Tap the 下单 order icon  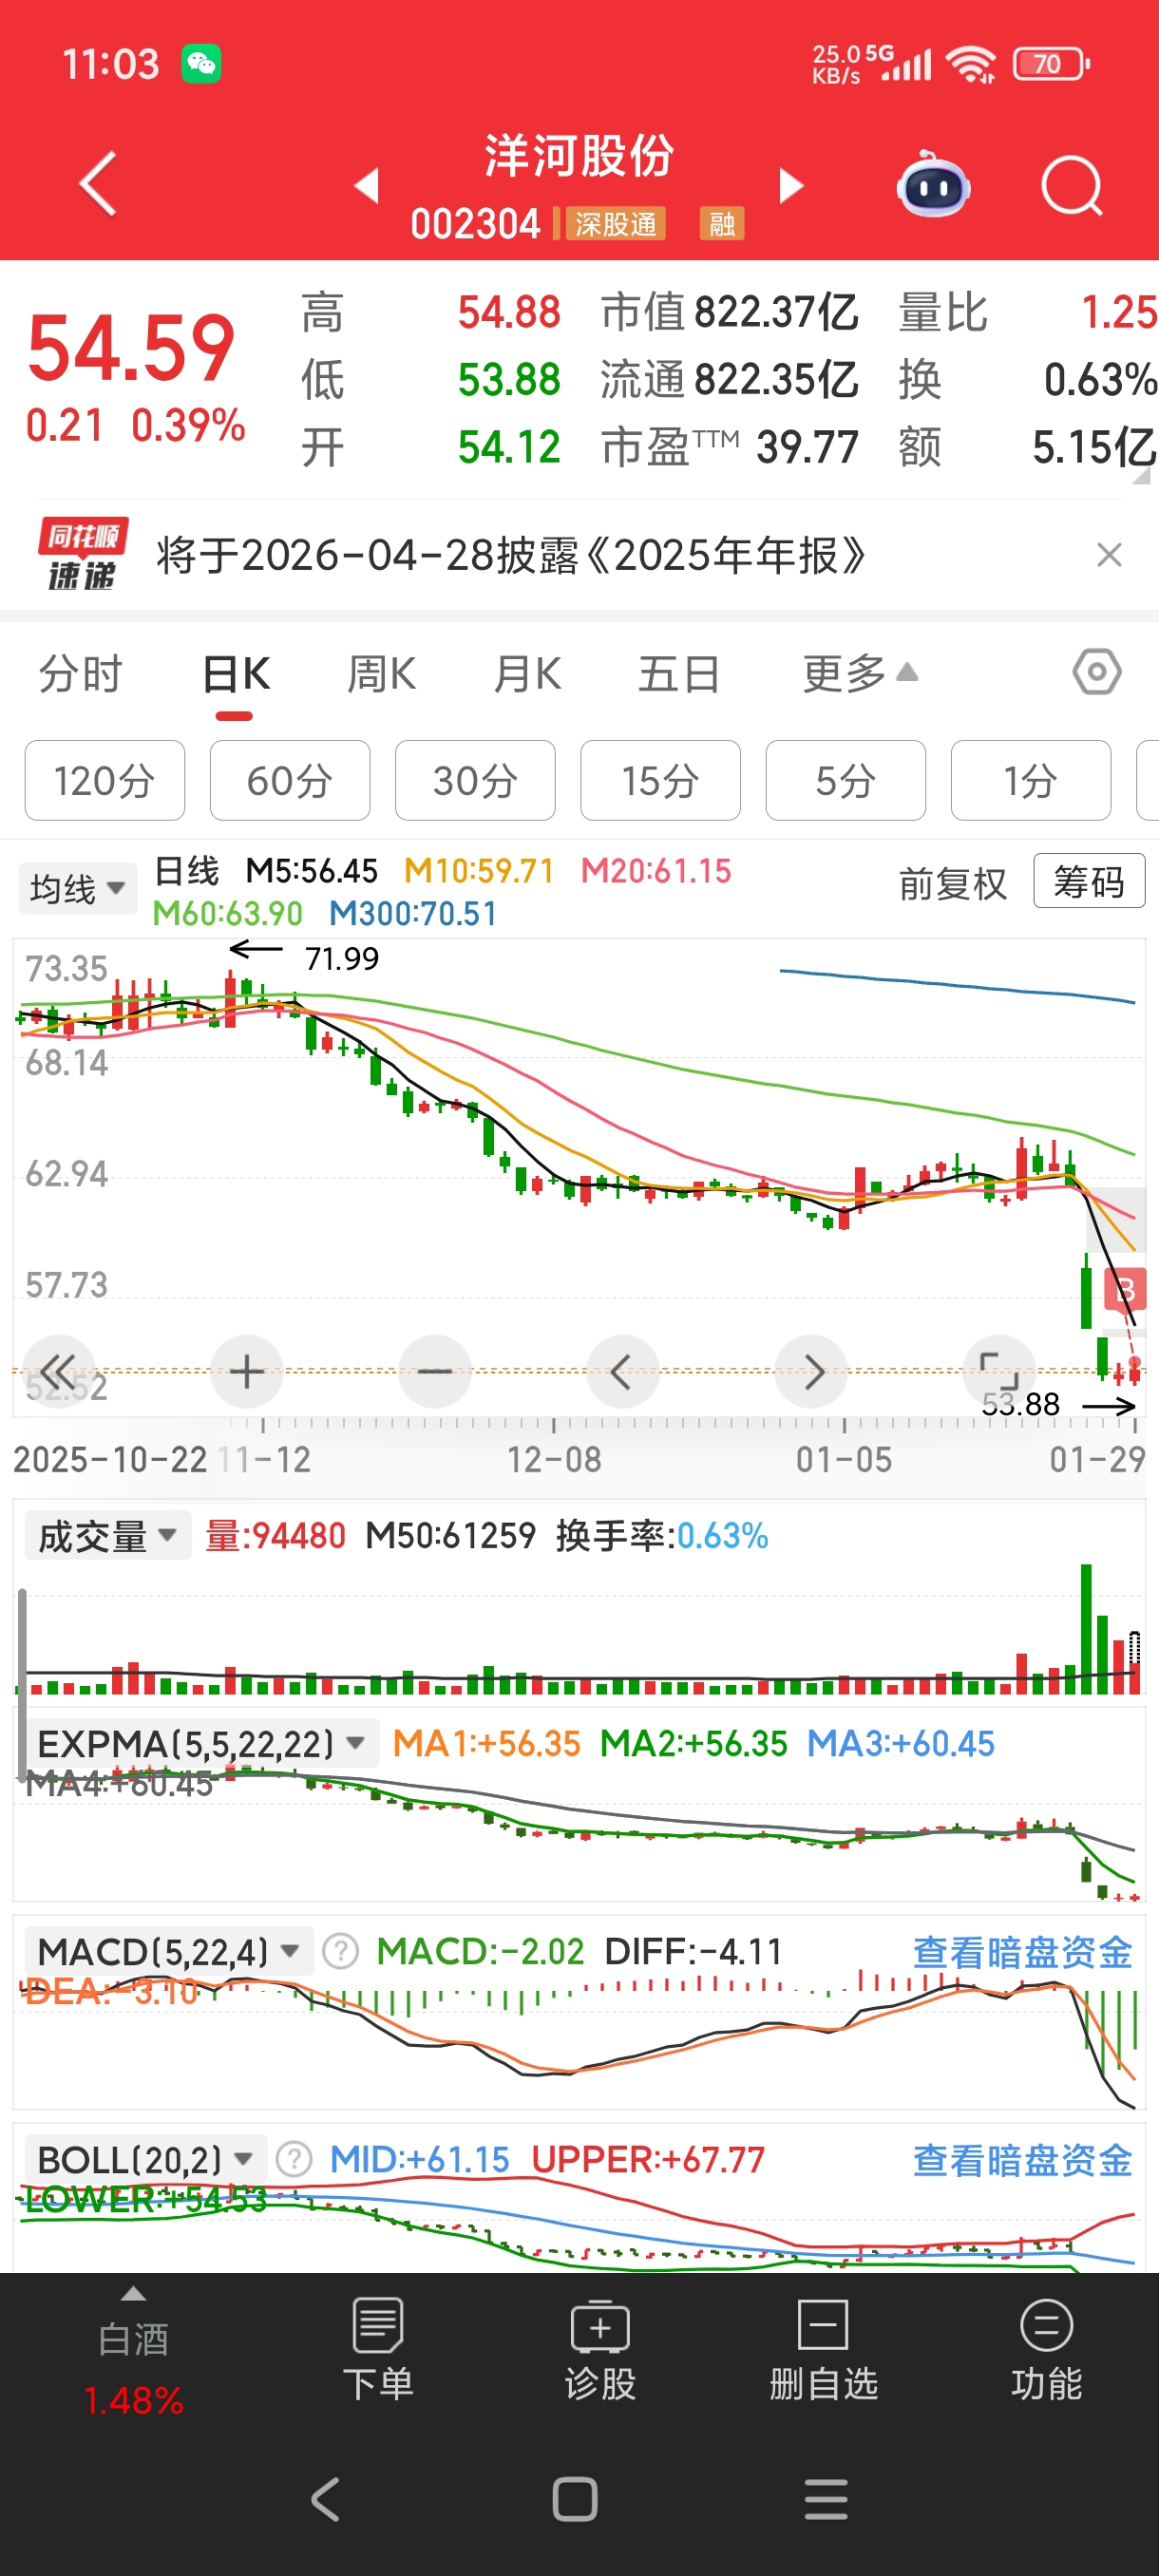coord(378,2350)
